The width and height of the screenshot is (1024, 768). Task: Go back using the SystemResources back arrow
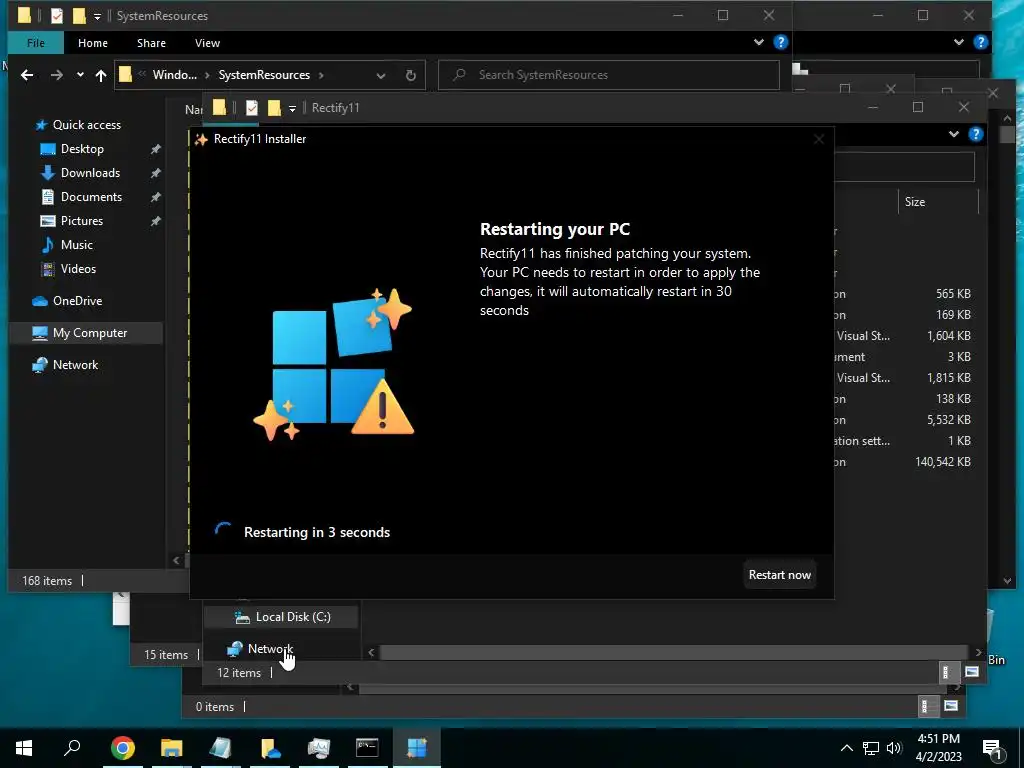pos(27,75)
